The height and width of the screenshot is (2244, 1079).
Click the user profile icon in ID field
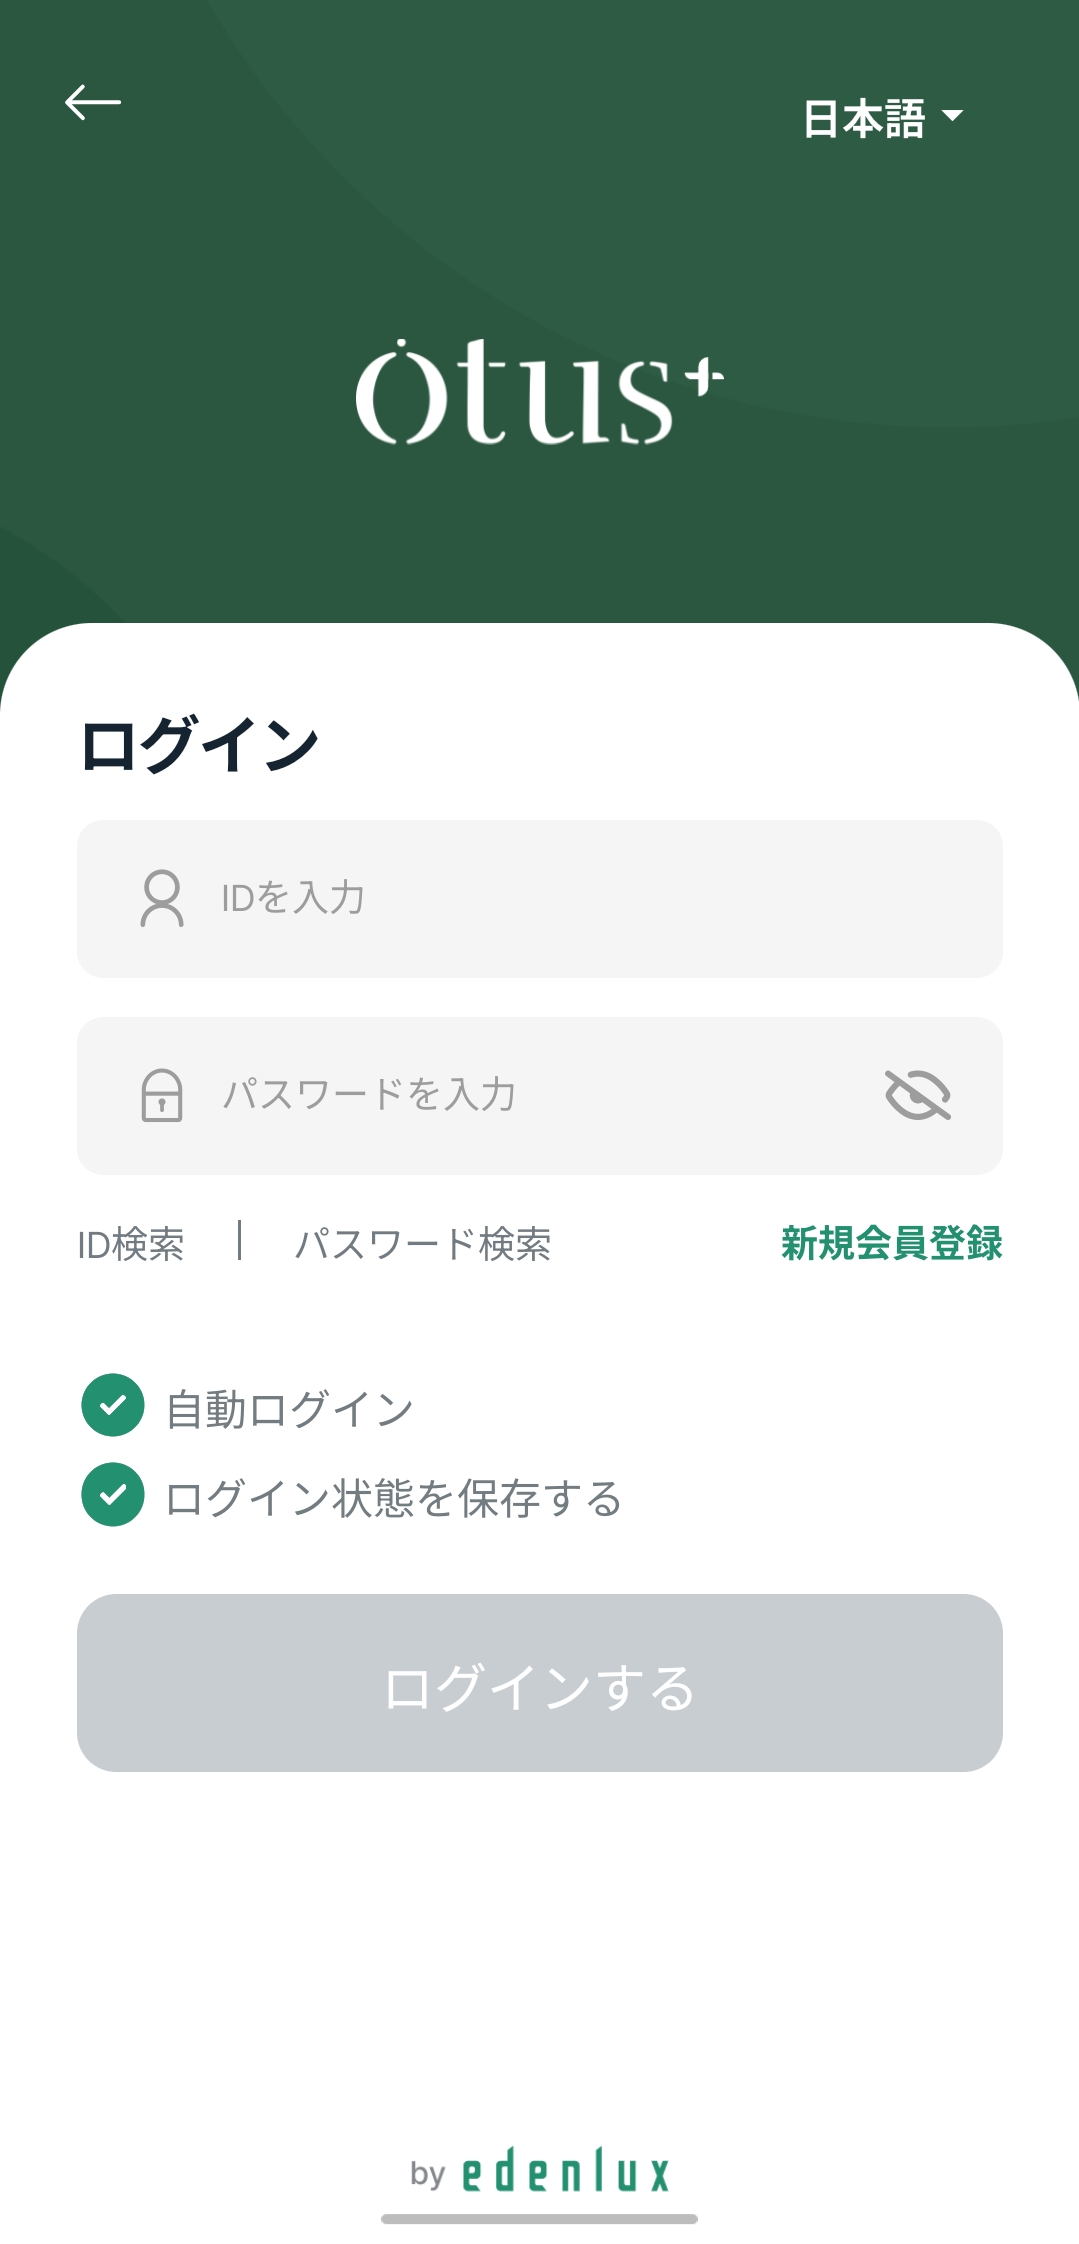[x=162, y=898]
